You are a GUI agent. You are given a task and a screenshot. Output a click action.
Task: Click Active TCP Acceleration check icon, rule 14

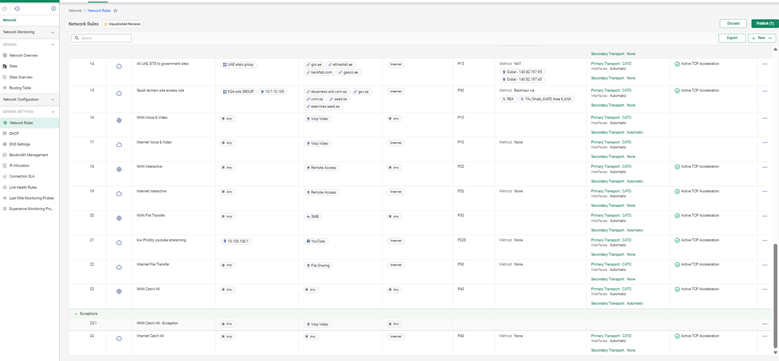coord(677,64)
